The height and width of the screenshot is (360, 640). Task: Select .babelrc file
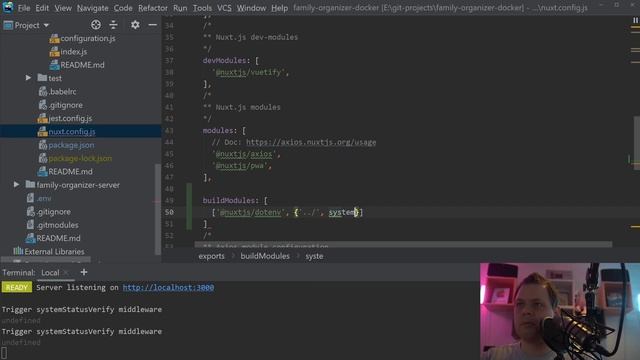tap(62, 91)
